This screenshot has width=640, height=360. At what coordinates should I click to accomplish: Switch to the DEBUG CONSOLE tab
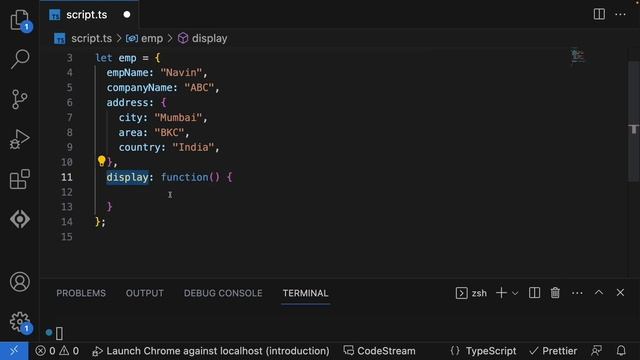pyautogui.click(x=223, y=293)
